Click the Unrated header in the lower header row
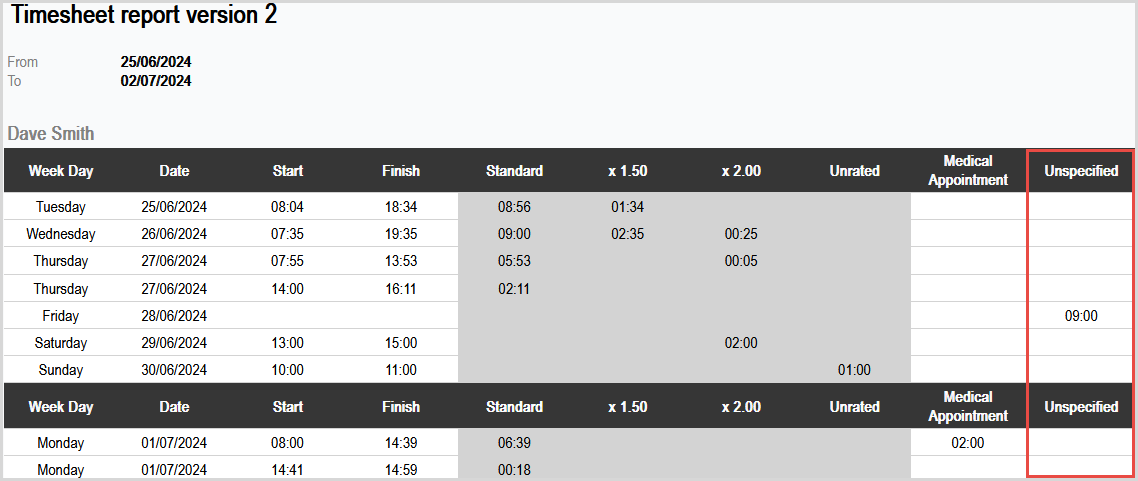Image resolution: width=1138 pixels, height=481 pixels. point(854,407)
